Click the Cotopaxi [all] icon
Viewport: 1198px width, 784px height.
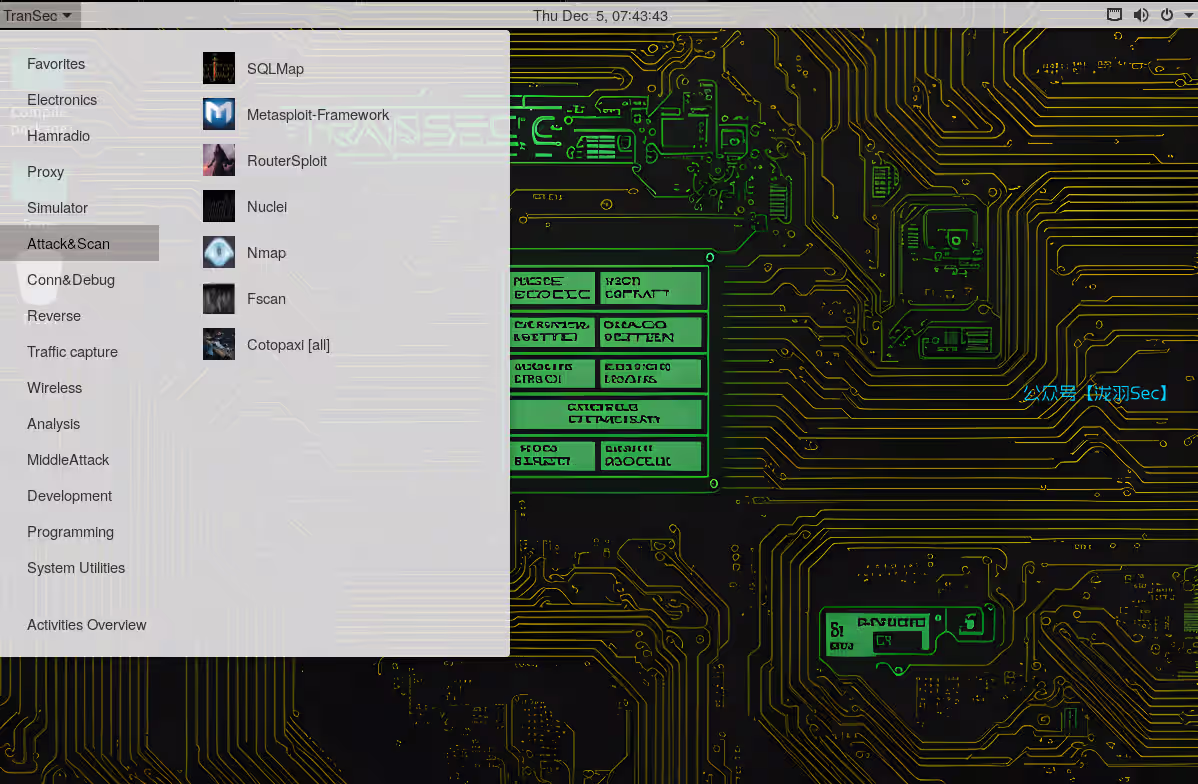(218, 345)
